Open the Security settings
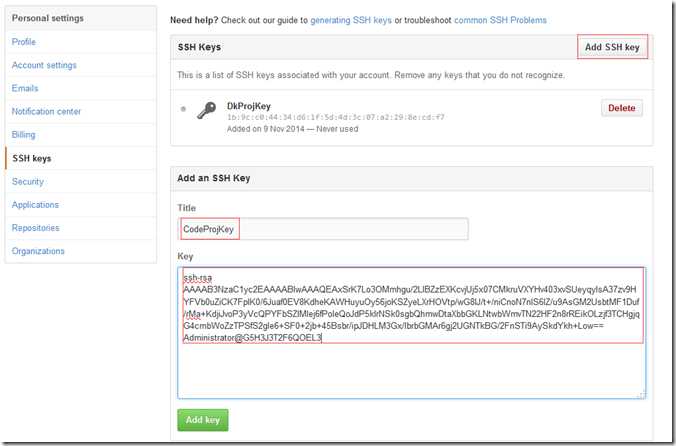Screen dimensions: 676x446 tap(28, 182)
